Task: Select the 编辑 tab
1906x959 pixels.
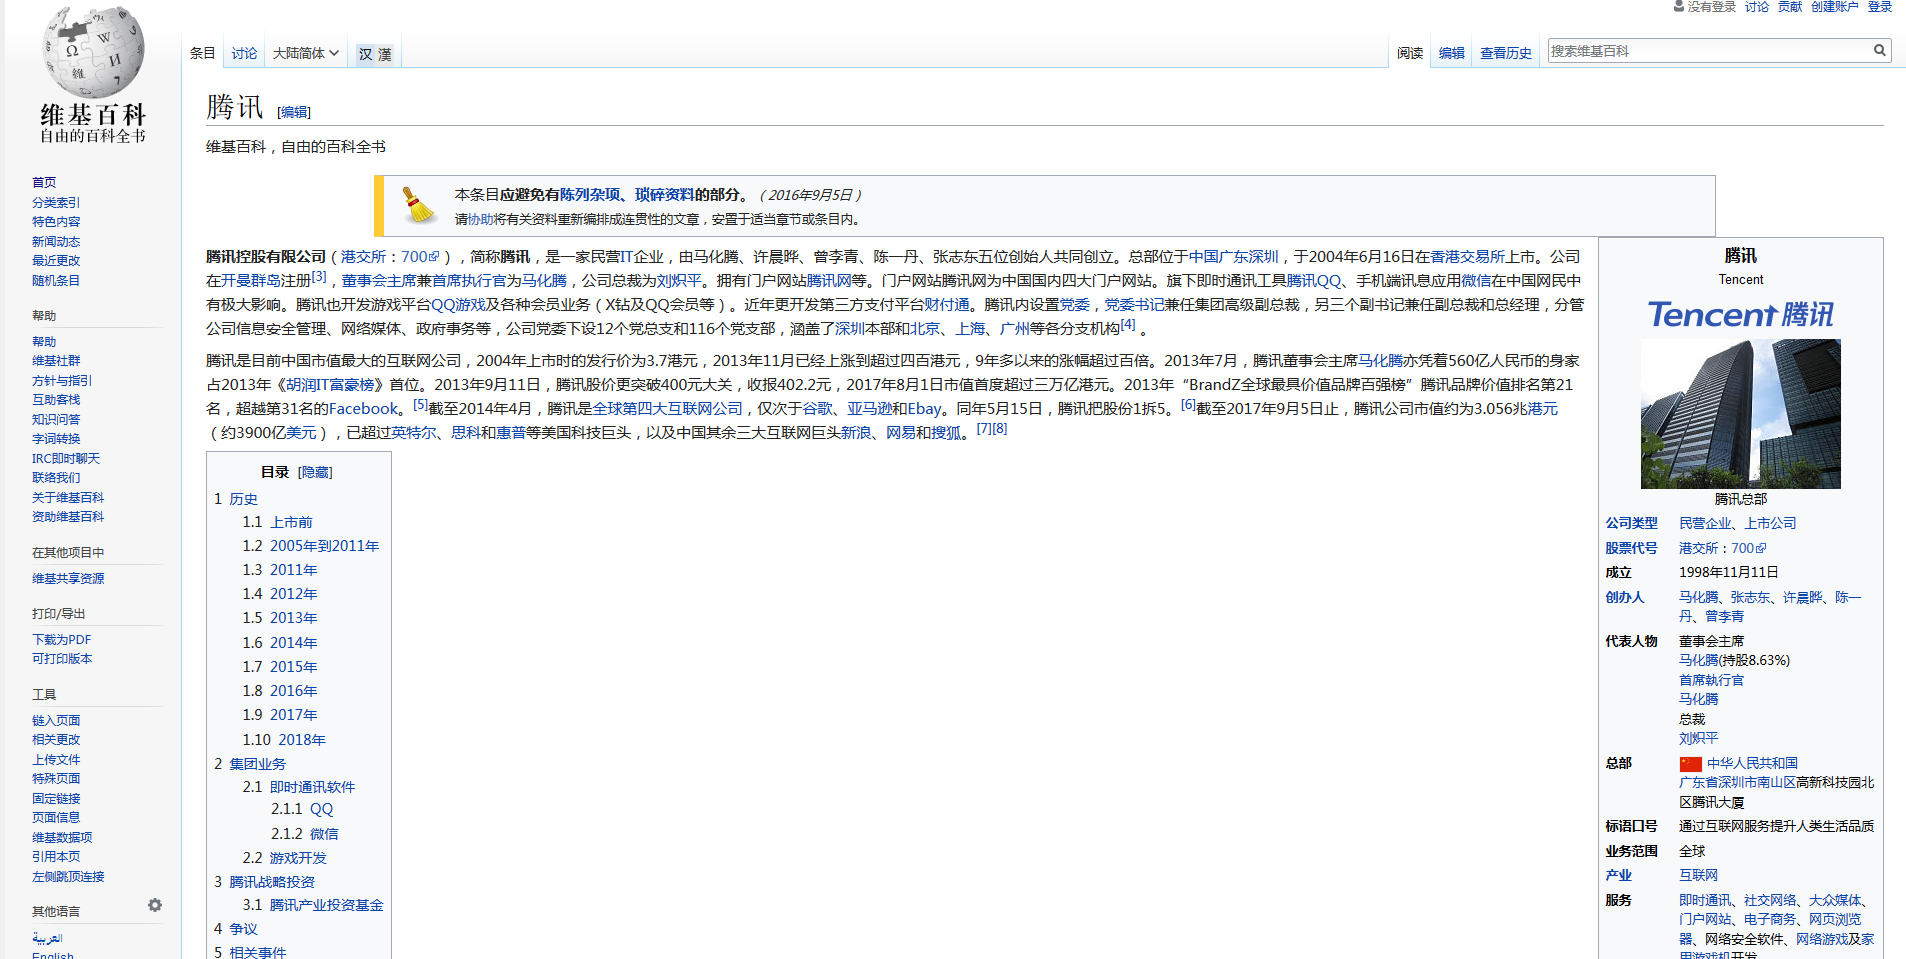Action: click(1451, 53)
